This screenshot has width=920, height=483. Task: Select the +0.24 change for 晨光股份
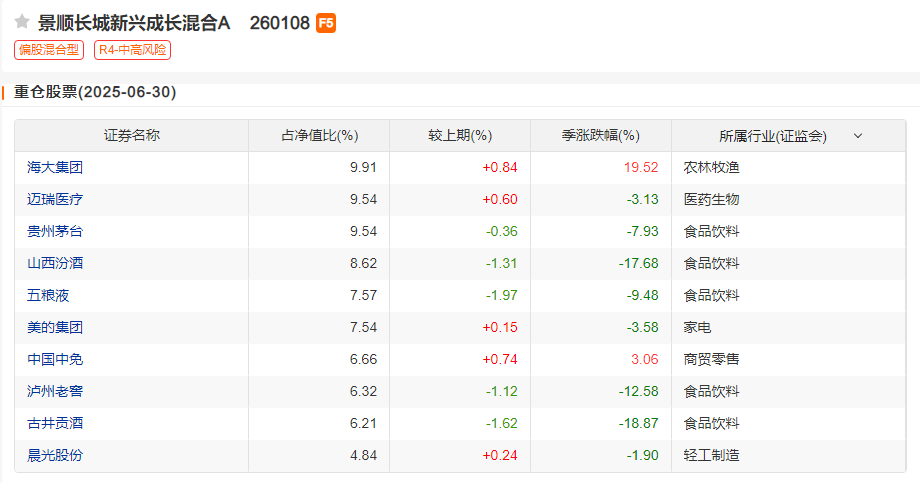[500, 455]
